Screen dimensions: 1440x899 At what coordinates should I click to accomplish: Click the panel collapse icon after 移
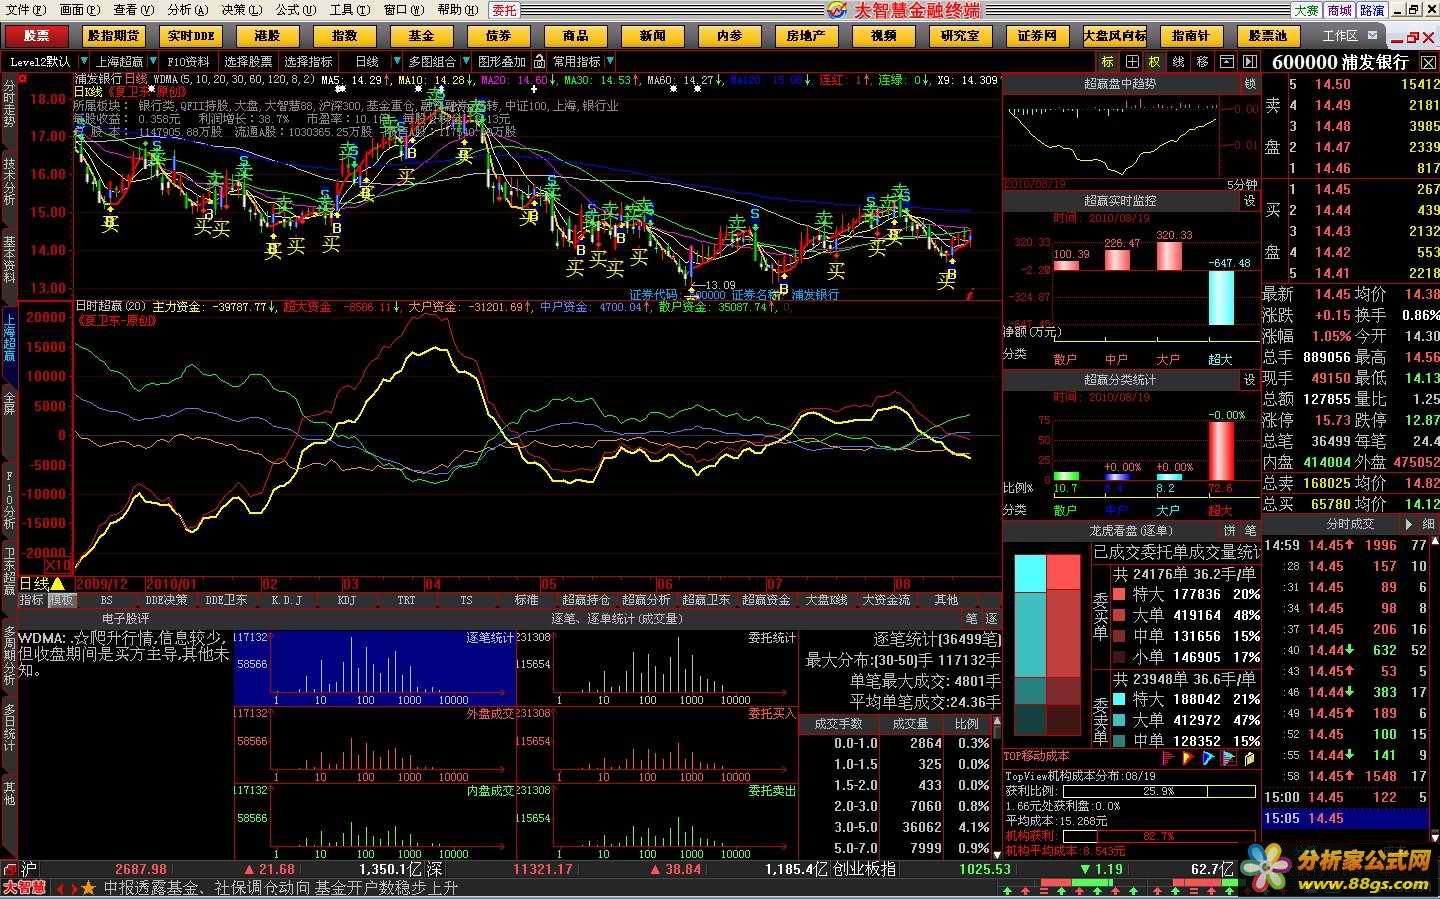[1226, 62]
